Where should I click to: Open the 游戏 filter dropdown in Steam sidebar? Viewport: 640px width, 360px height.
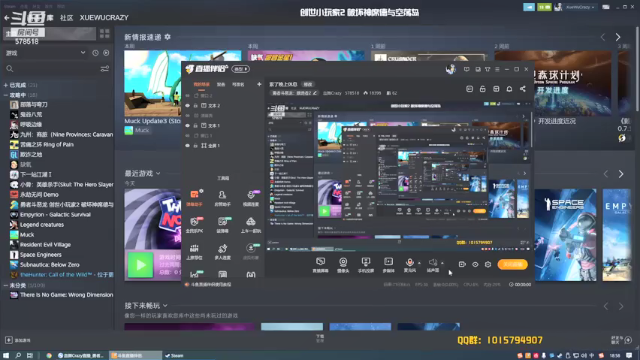(45, 53)
